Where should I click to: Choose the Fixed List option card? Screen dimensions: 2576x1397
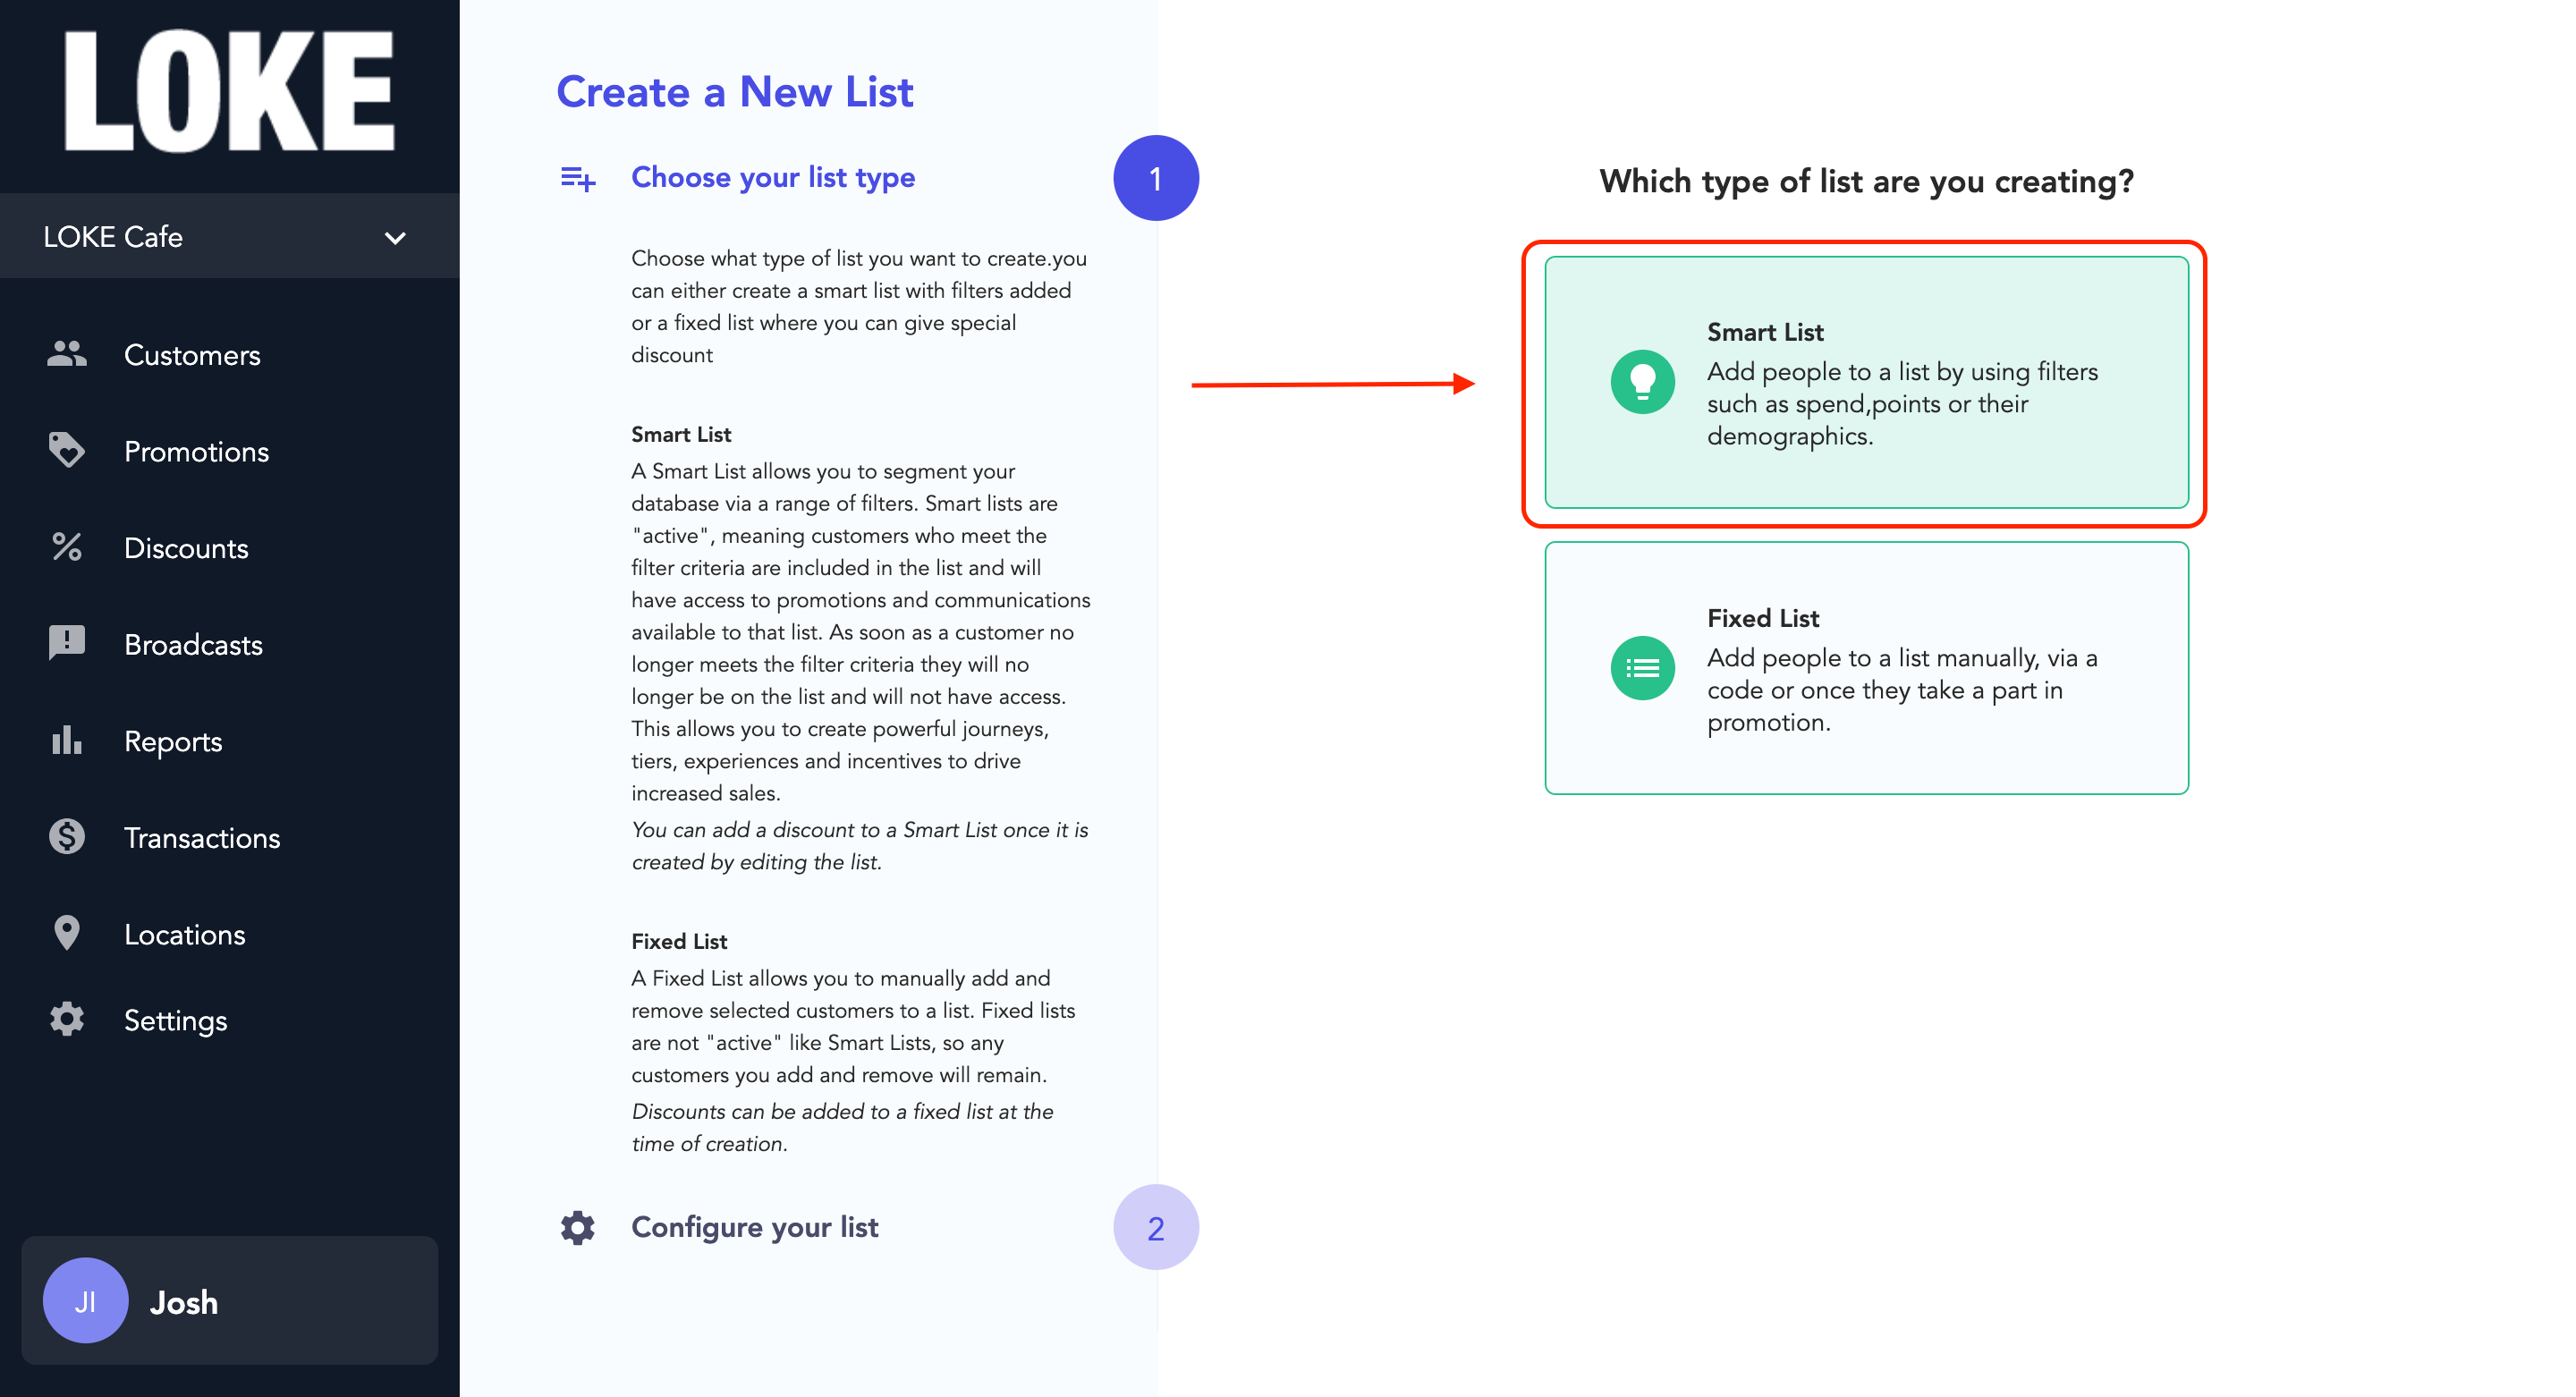1866,669
